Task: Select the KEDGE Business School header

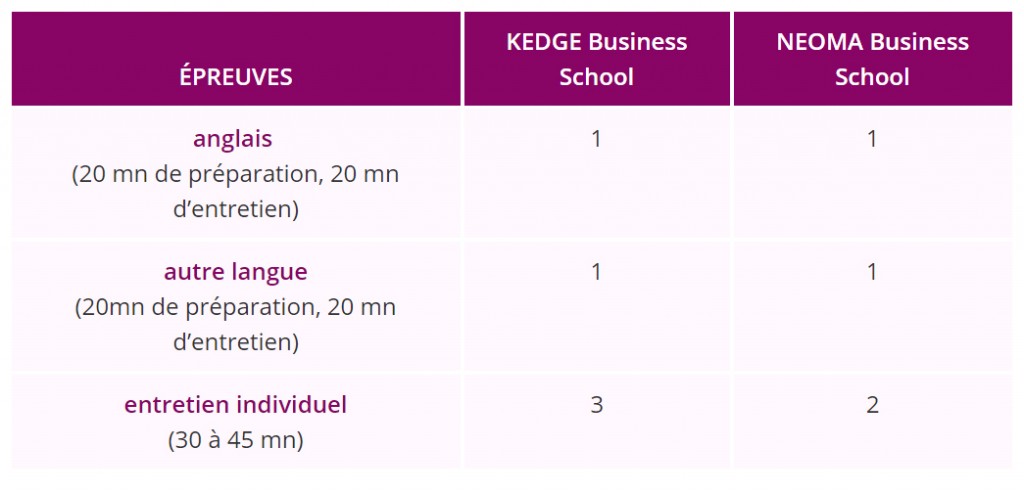Action: 597,59
